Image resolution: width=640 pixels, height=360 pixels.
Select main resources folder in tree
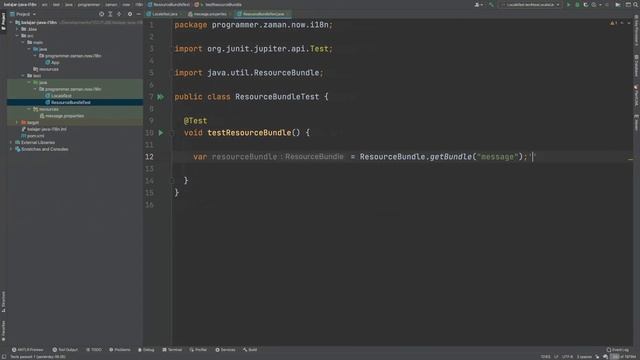click(49, 69)
